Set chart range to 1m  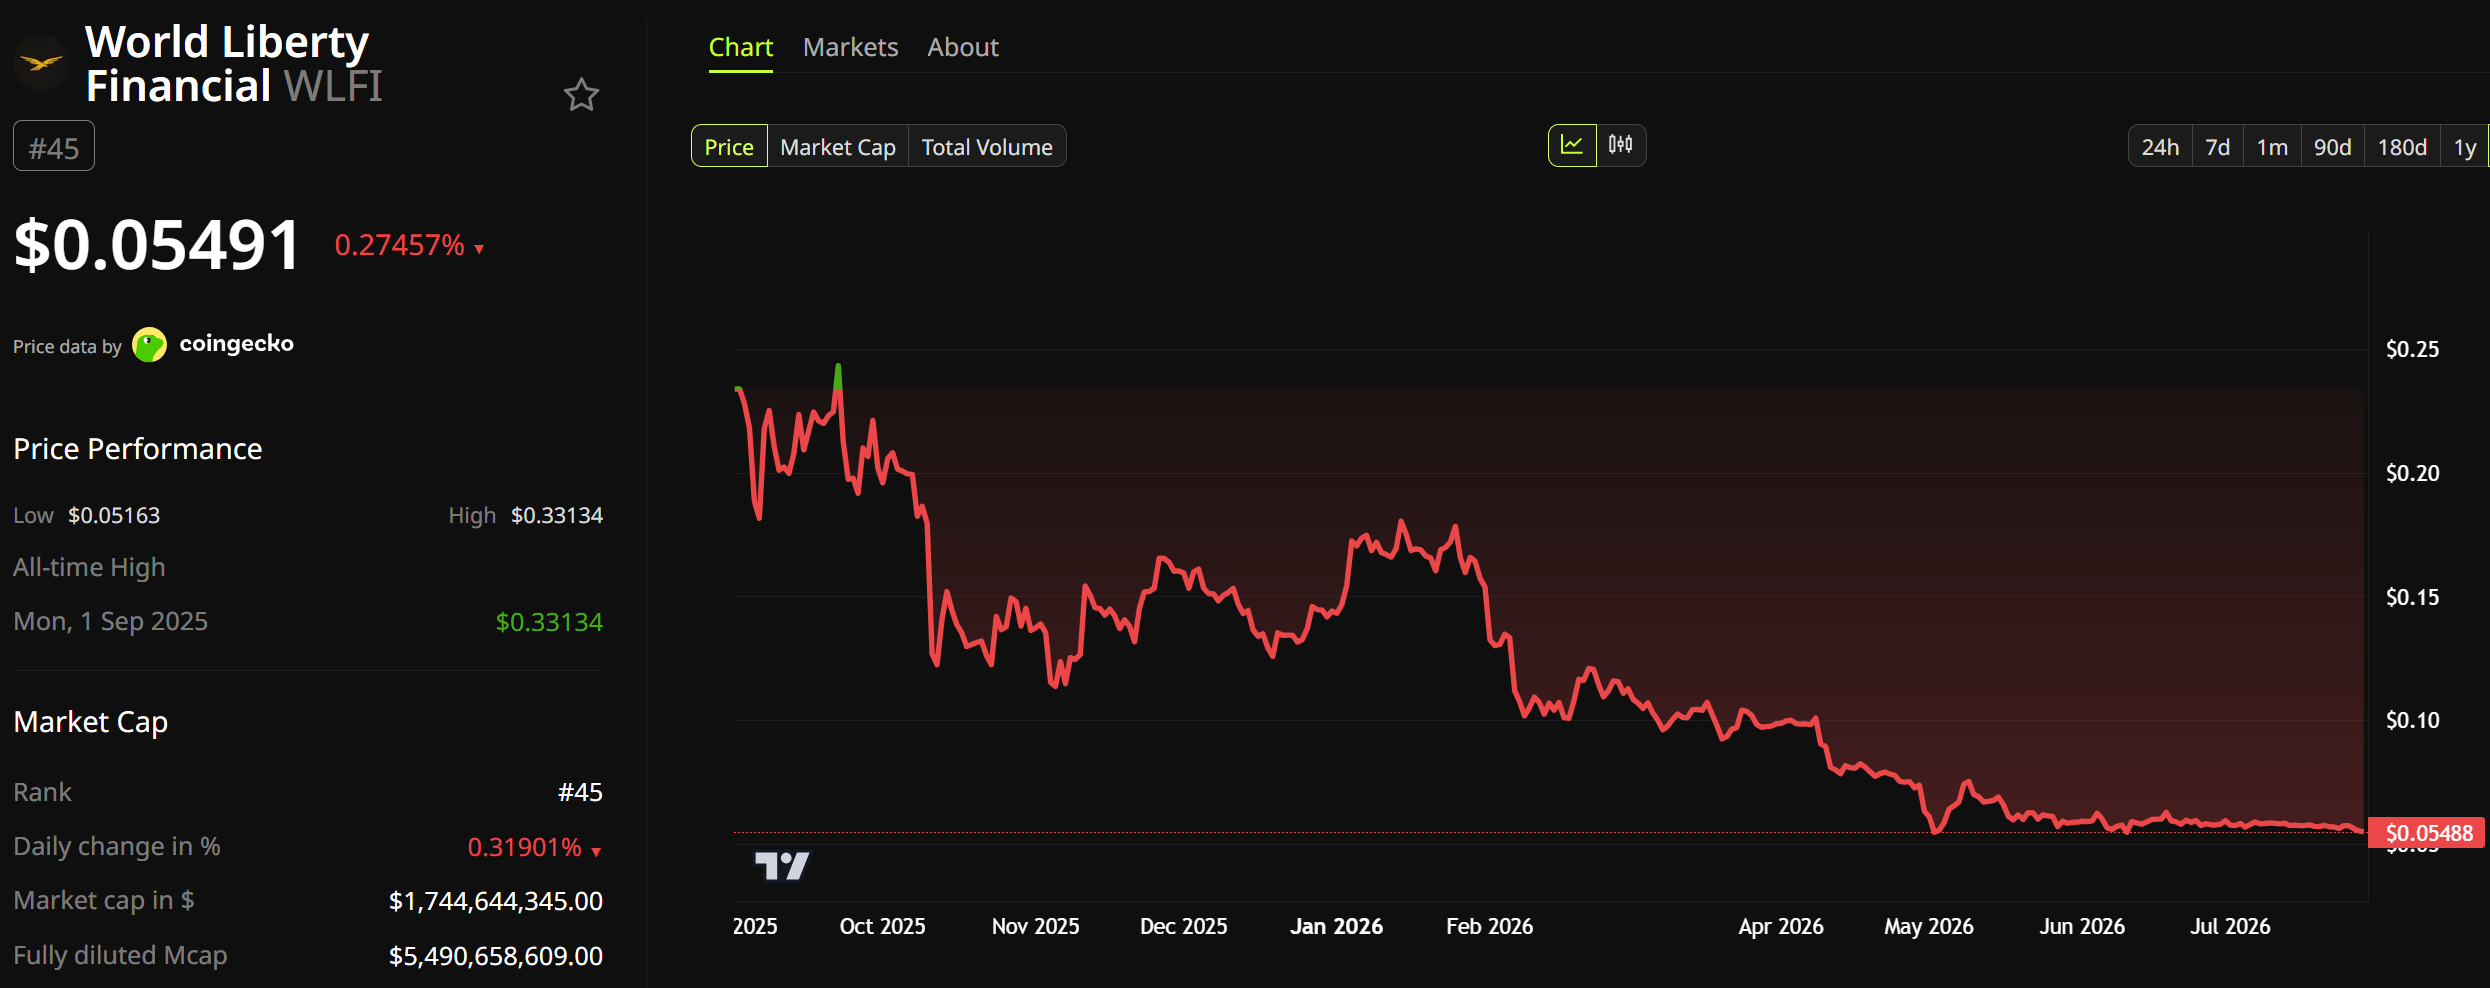2272,147
